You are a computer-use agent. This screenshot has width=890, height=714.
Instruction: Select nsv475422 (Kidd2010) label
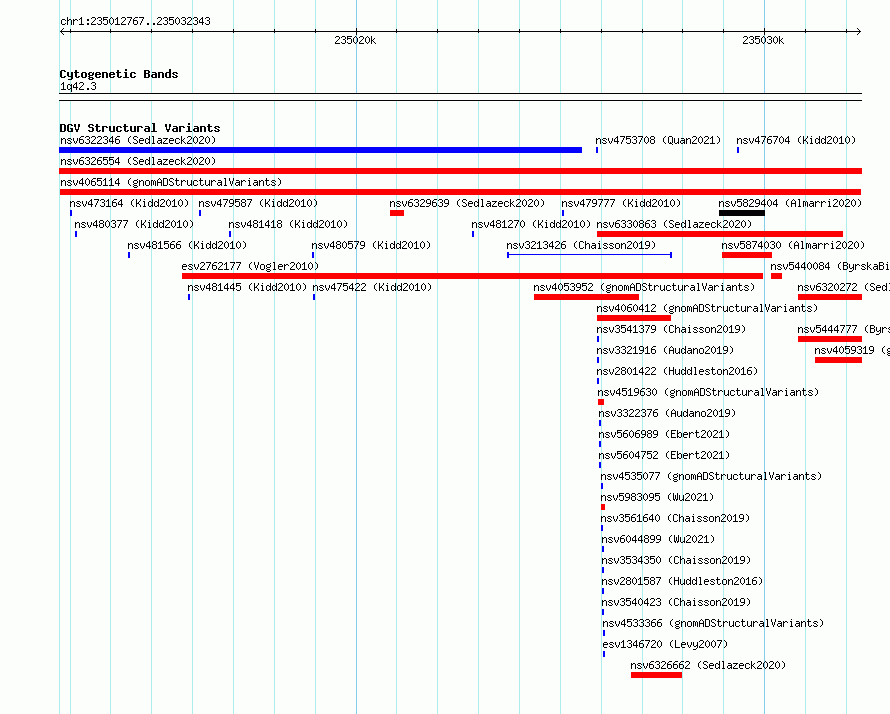[x=372, y=287]
